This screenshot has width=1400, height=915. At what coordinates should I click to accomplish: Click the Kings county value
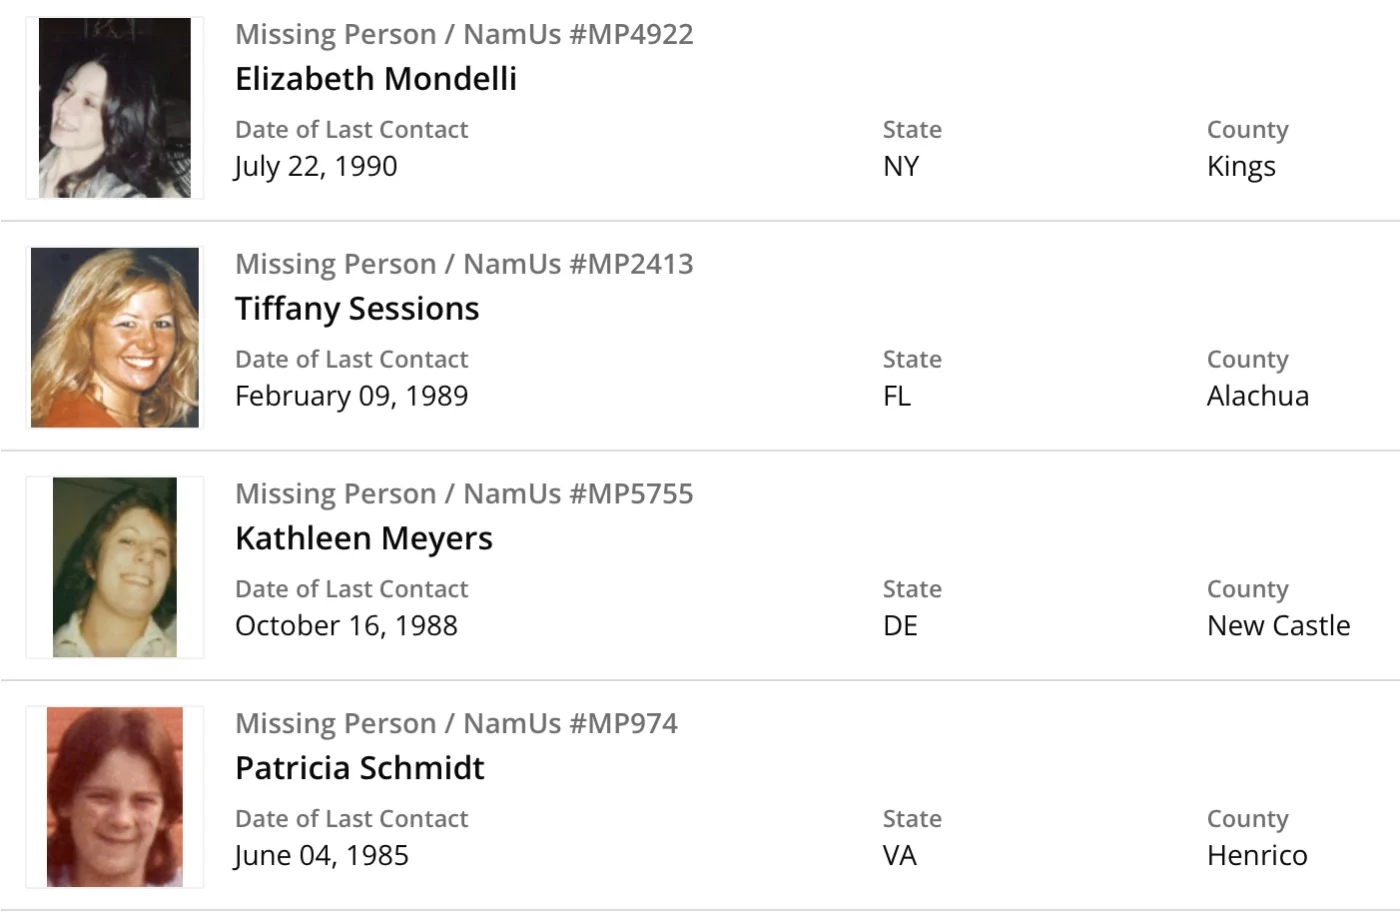pyautogui.click(x=1241, y=166)
